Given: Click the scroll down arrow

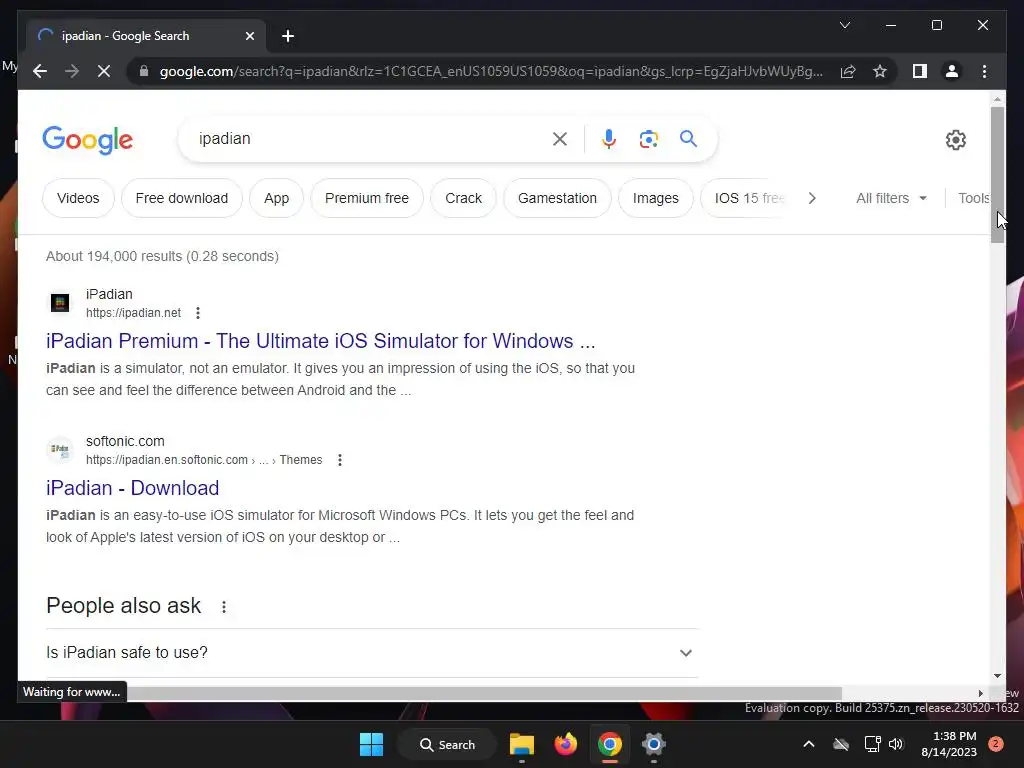Looking at the screenshot, I should coord(997,676).
